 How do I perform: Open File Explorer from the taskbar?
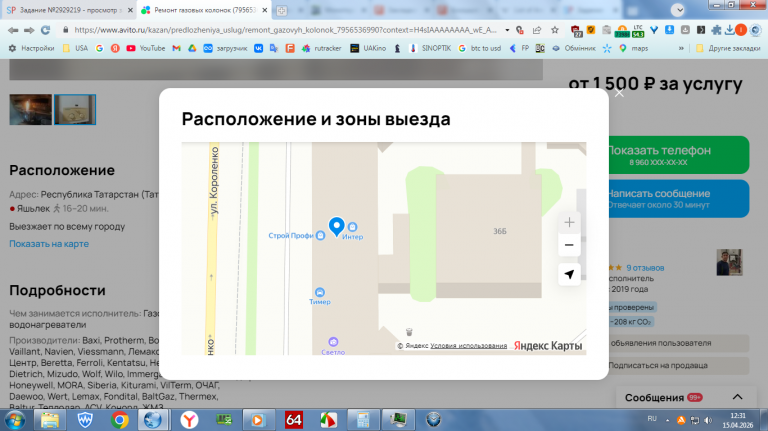tap(49, 420)
